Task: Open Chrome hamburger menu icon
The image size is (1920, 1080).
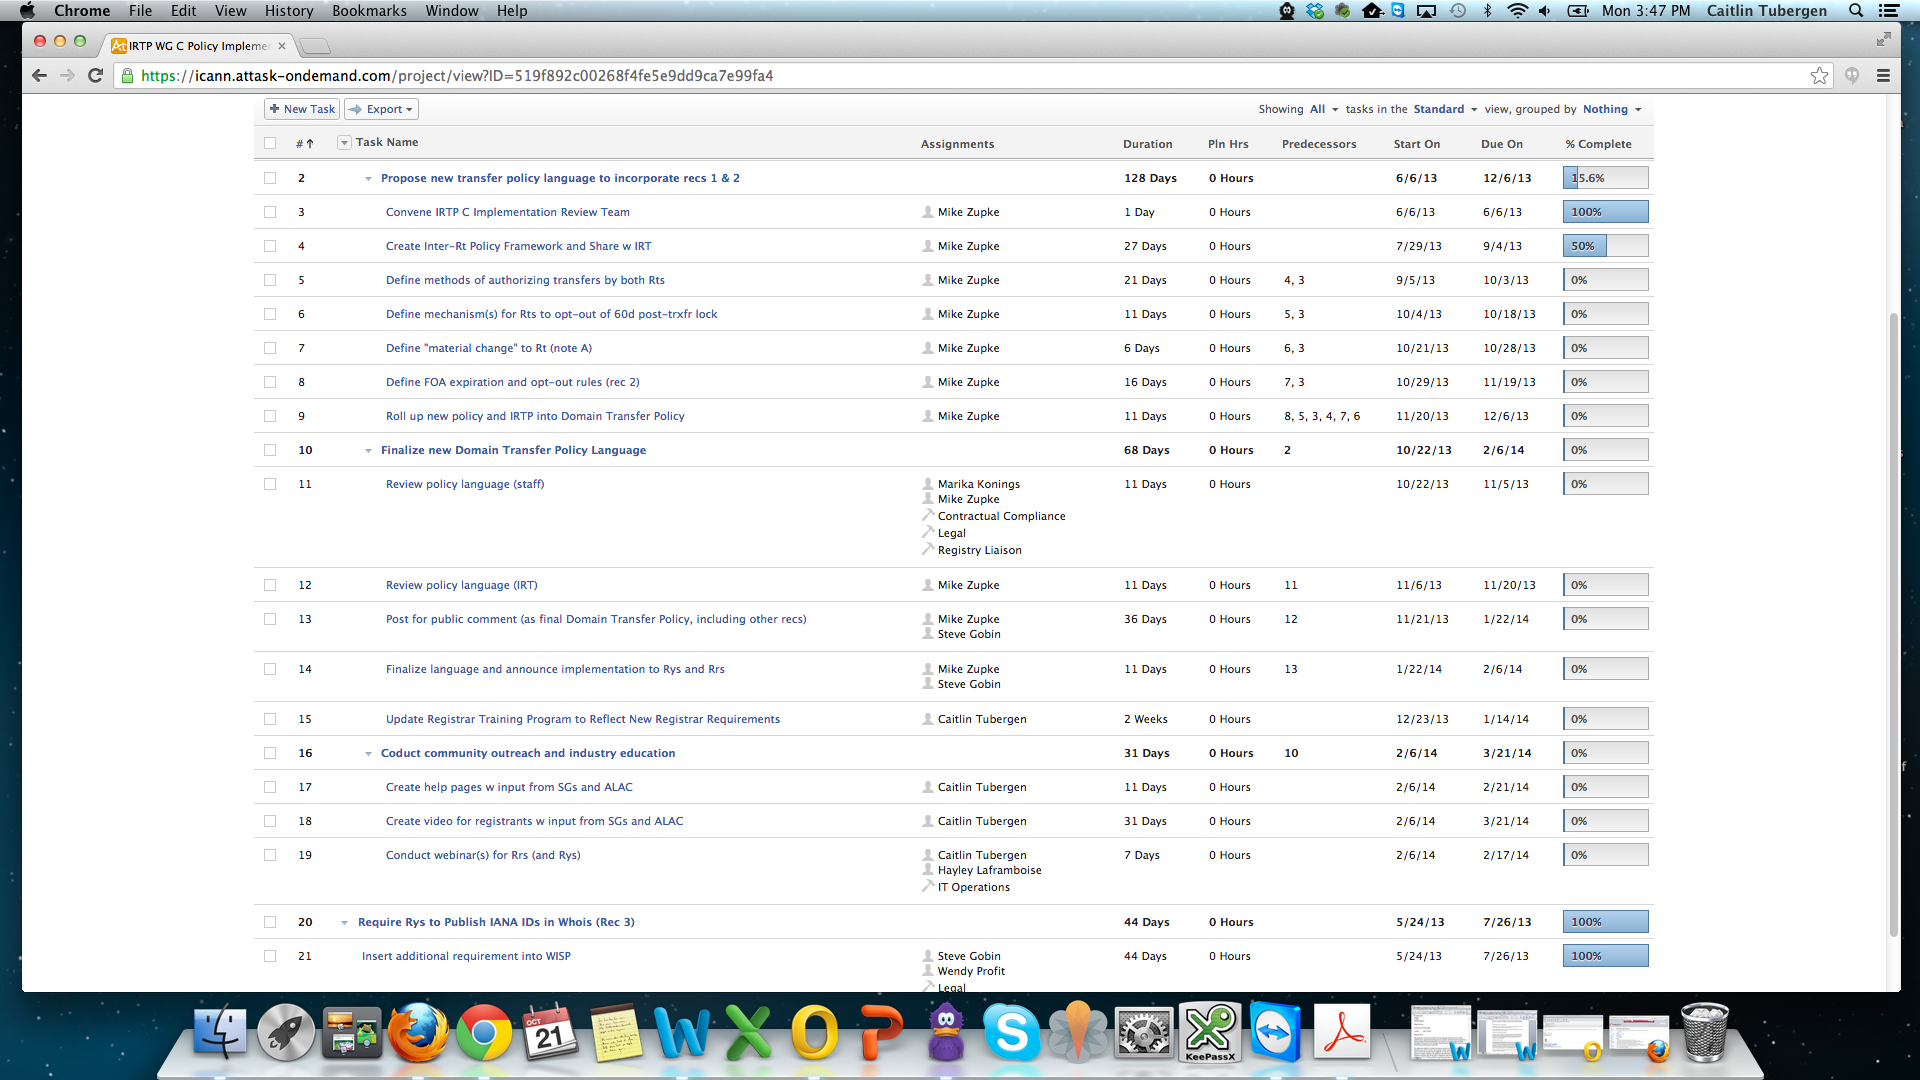Action: click(x=1883, y=76)
